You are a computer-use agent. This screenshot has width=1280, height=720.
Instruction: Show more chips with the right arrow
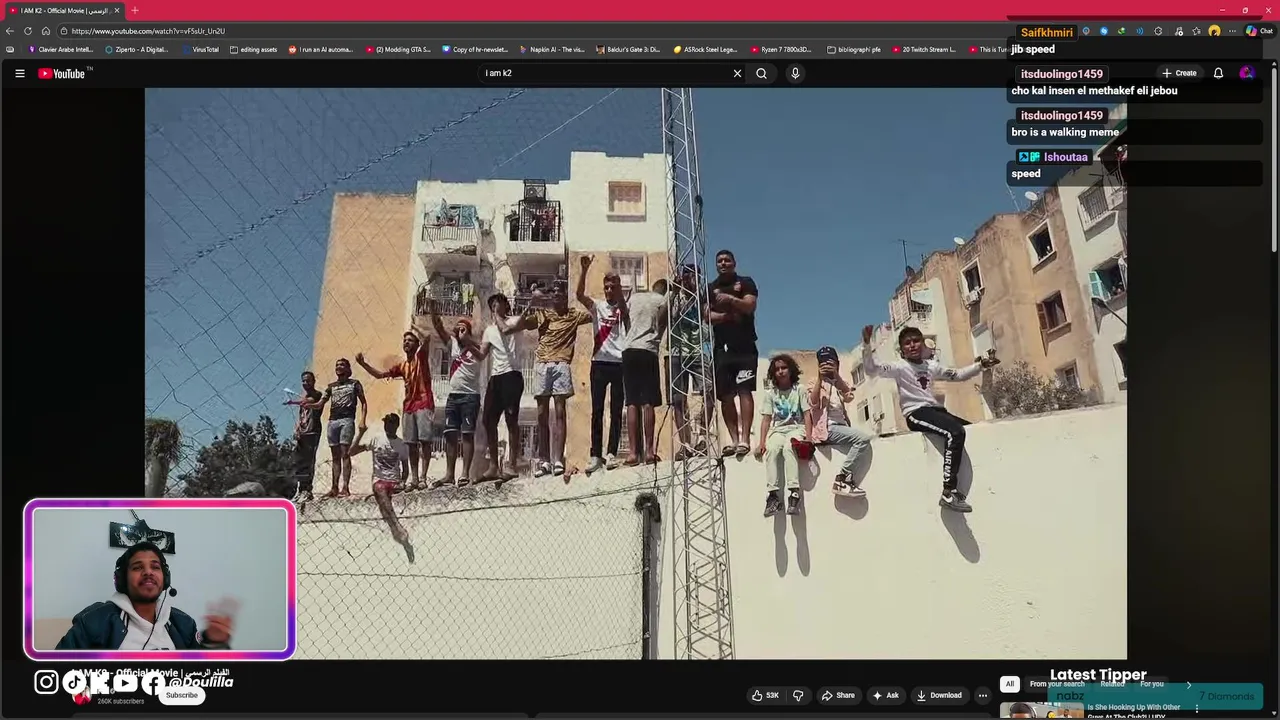(x=1188, y=684)
